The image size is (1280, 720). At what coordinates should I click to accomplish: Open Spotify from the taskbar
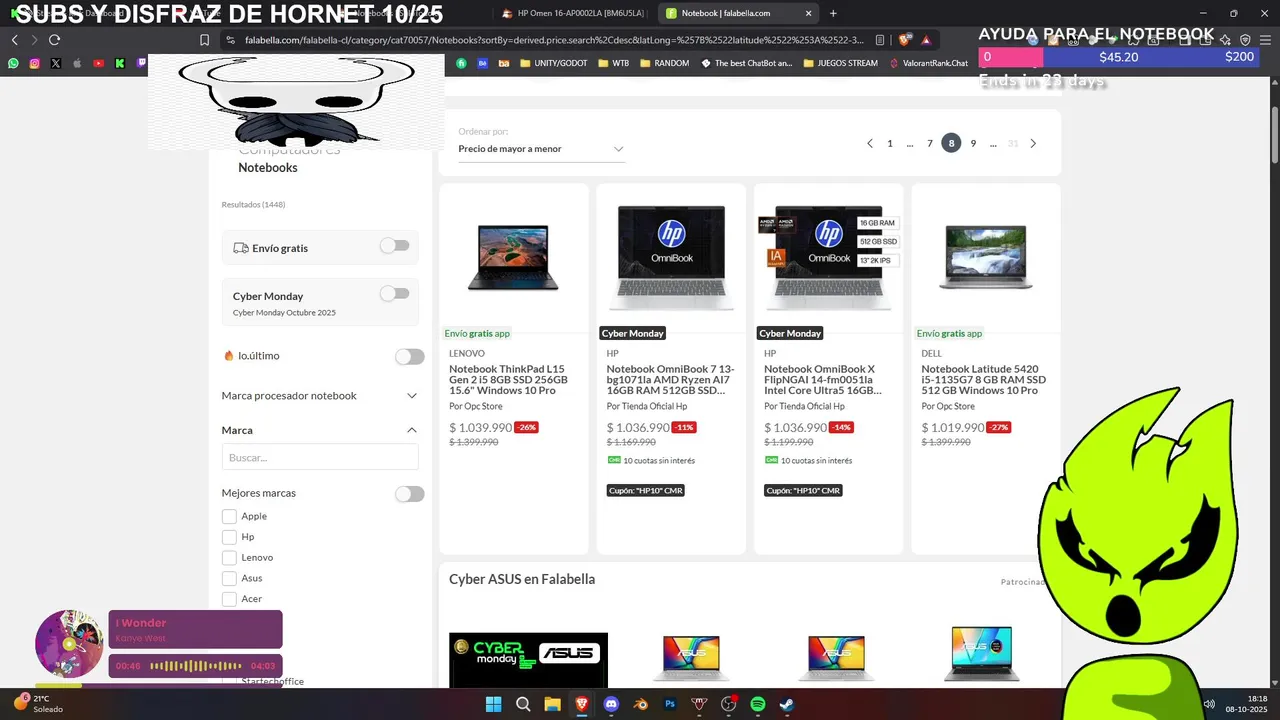coord(758,704)
